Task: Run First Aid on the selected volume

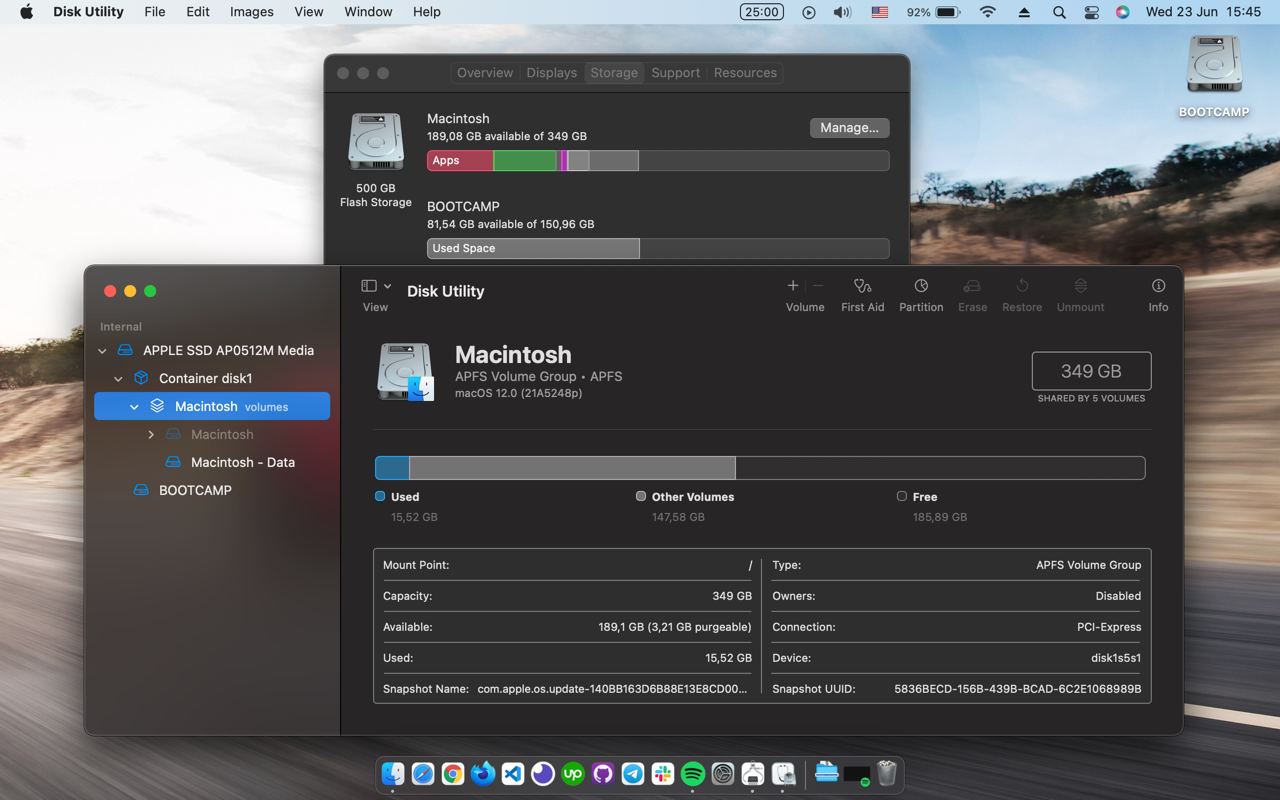Action: click(x=862, y=286)
